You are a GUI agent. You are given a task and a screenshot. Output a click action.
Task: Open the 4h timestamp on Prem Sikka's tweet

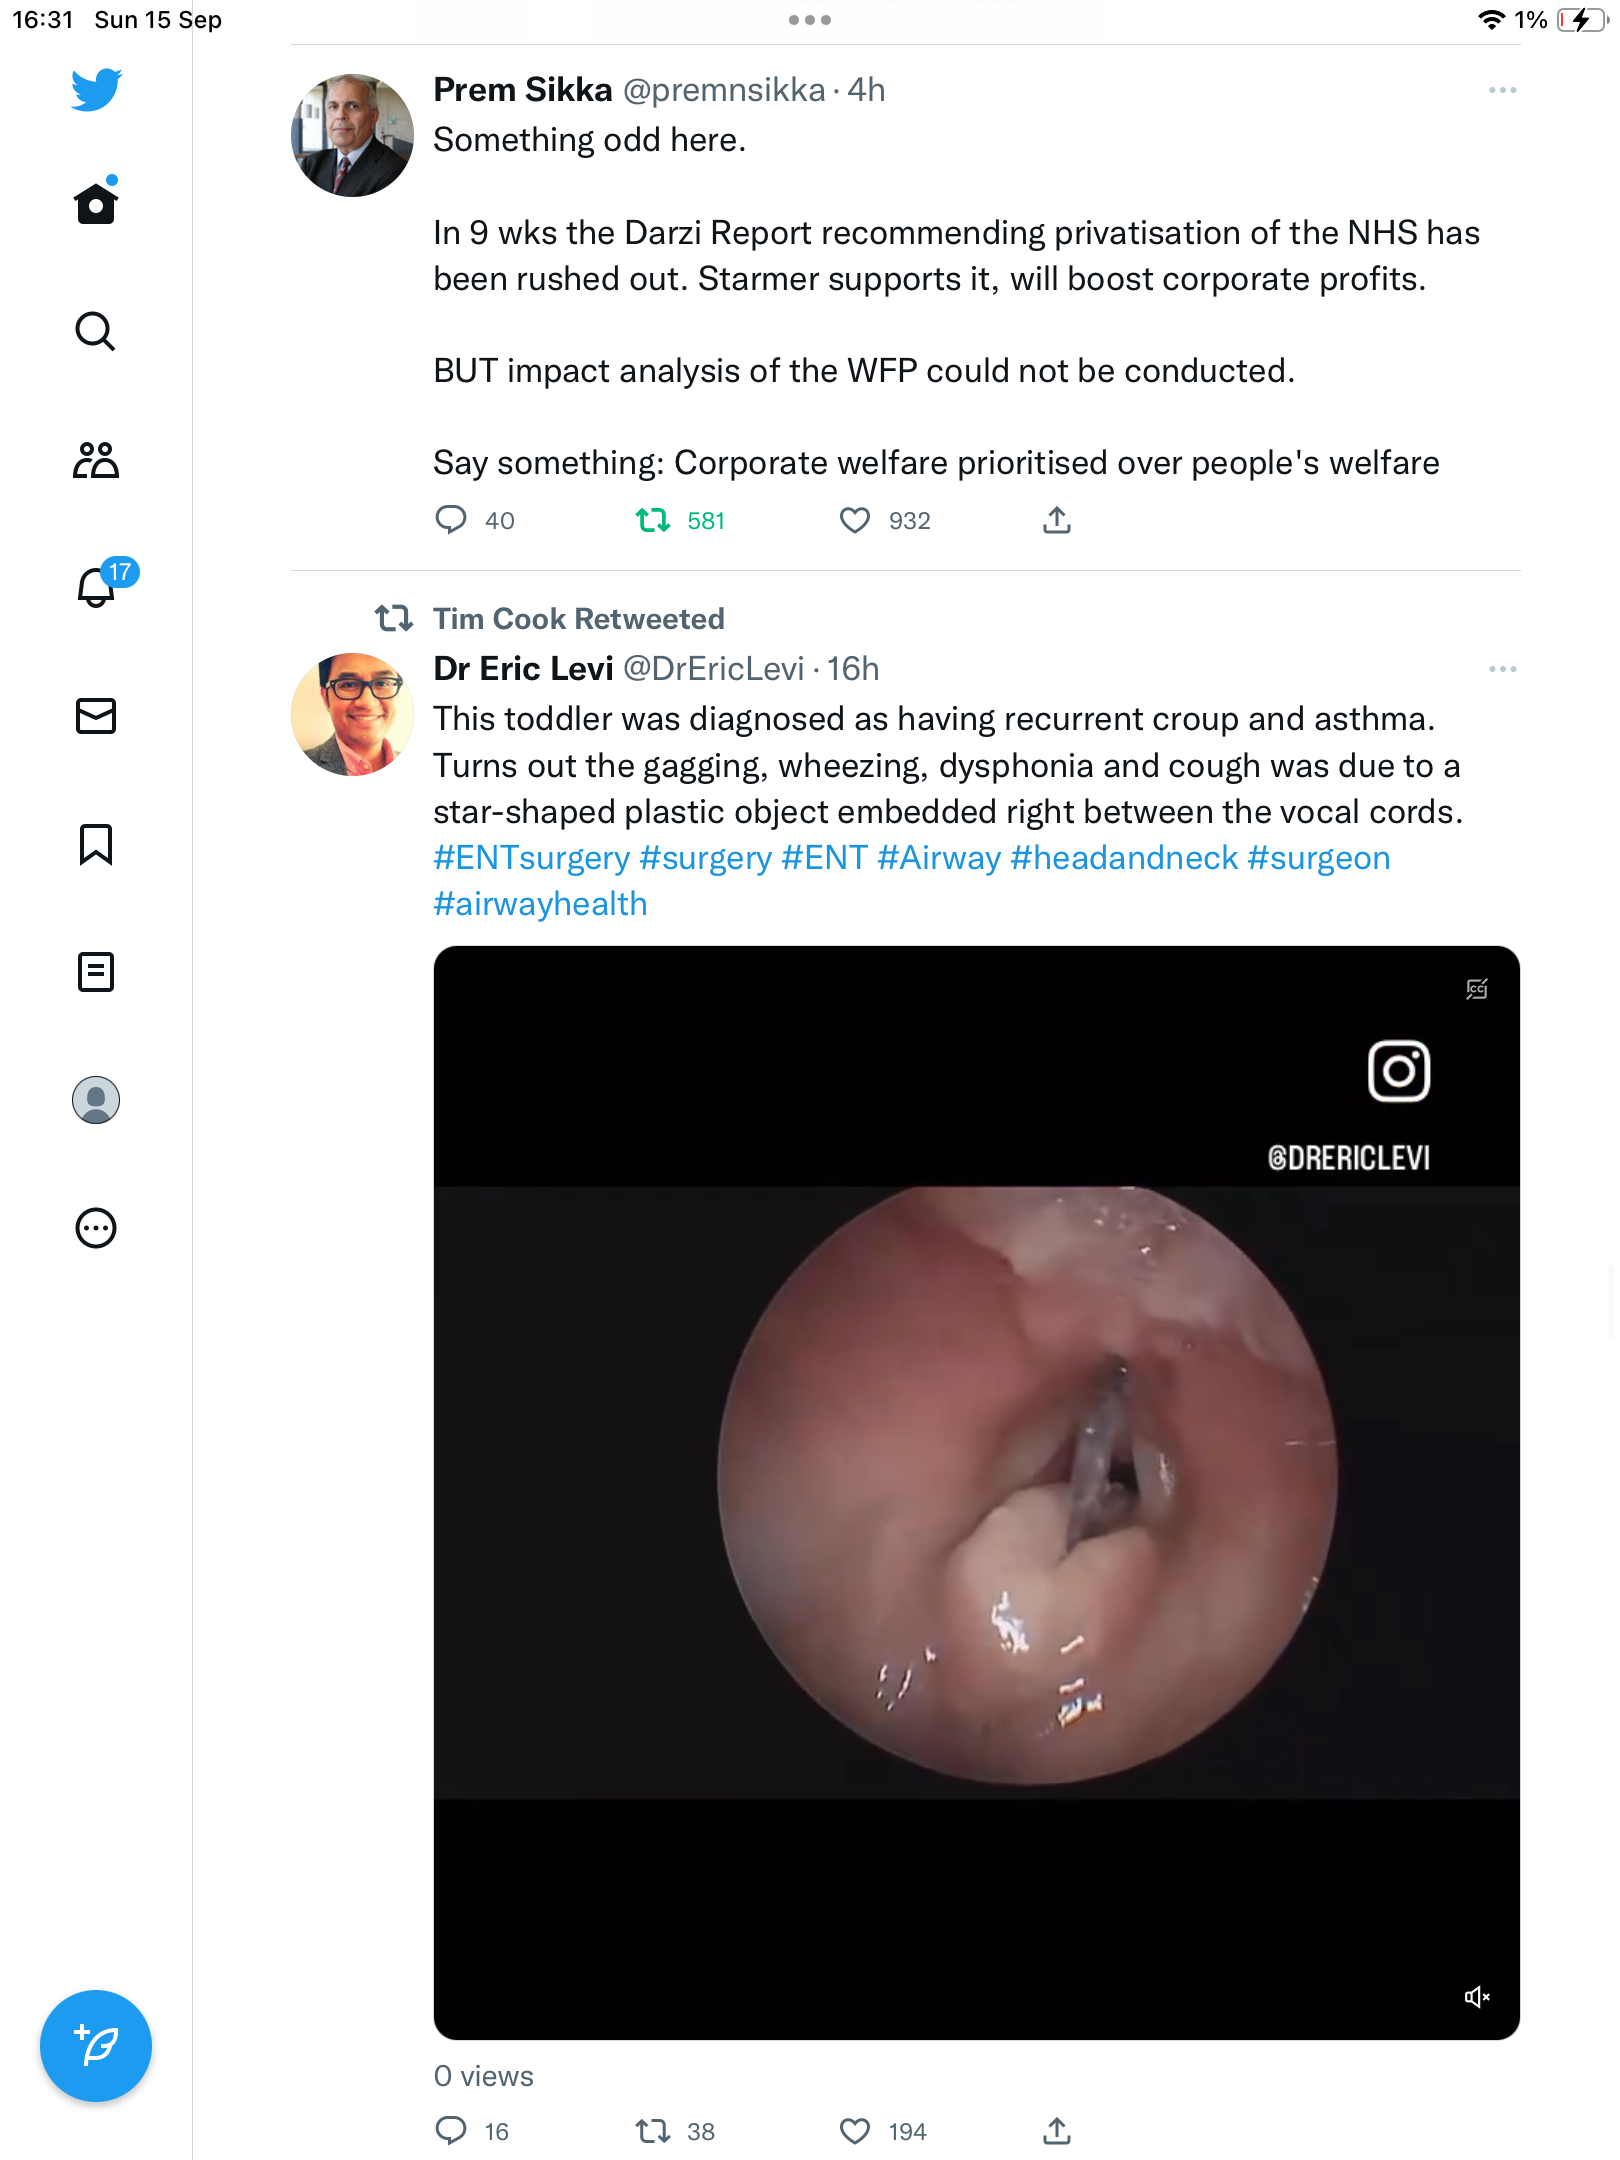click(x=866, y=90)
